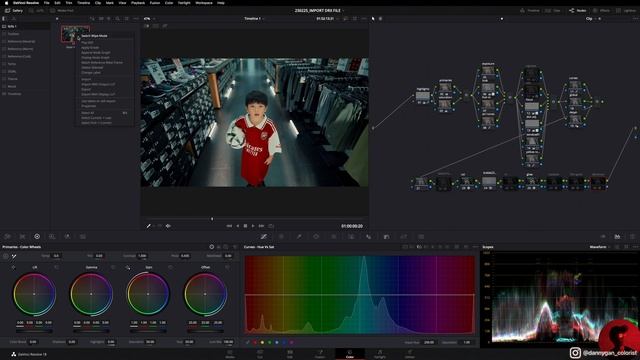Open the Media Pool panel button
The width and height of the screenshot is (640, 360).
62,11
